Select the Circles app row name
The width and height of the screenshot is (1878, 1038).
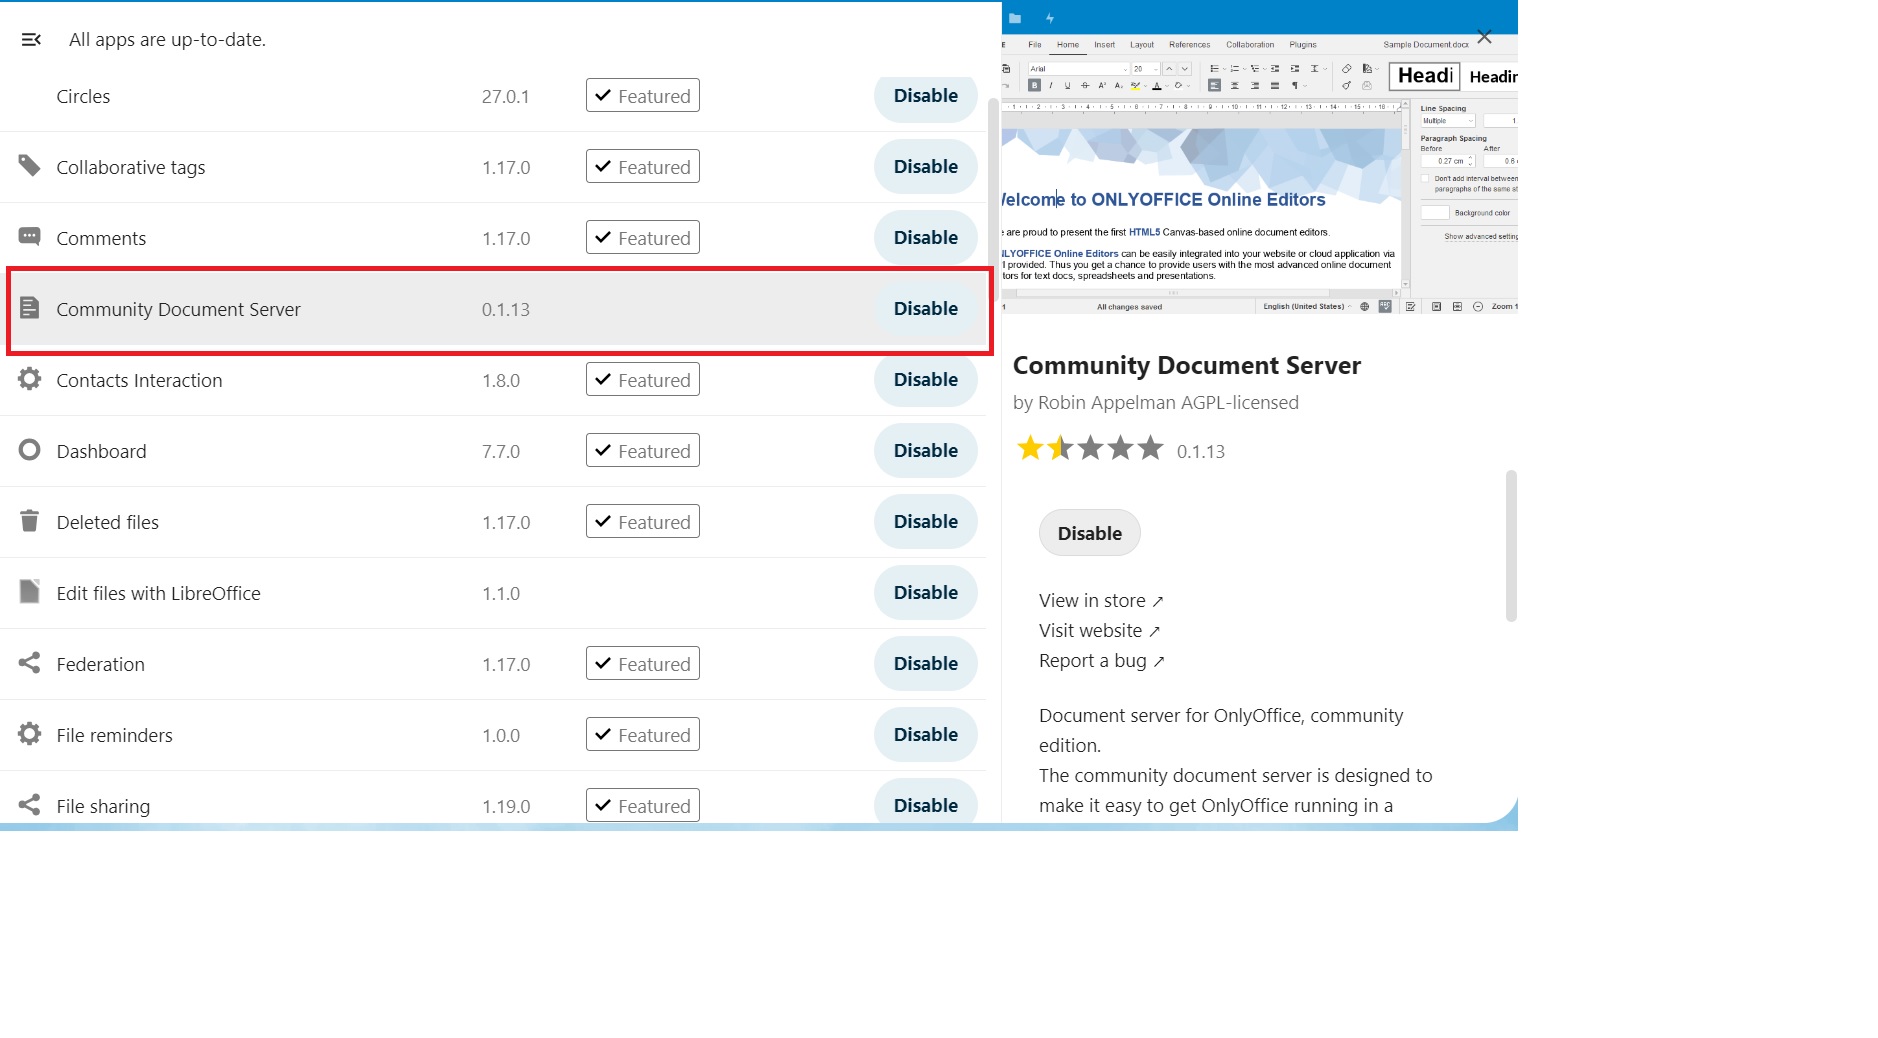point(83,97)
